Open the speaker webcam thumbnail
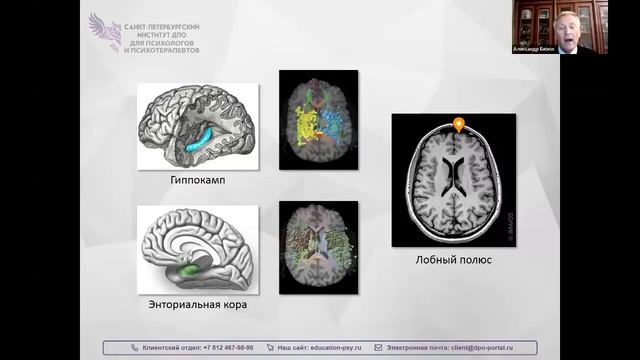 560,27
